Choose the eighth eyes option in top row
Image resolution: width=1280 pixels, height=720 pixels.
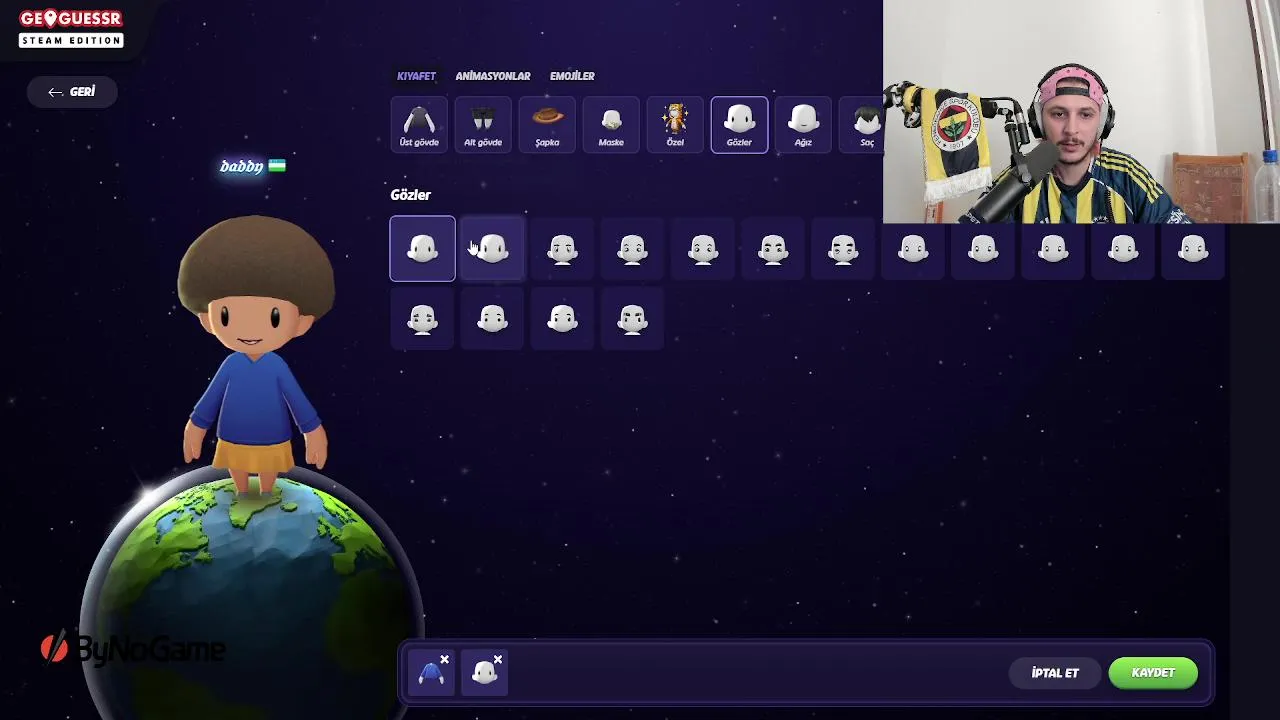(913, 248)
